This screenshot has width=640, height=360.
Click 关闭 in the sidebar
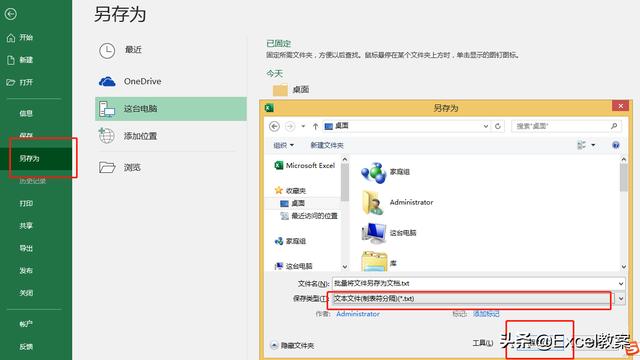tap(26, 293)
